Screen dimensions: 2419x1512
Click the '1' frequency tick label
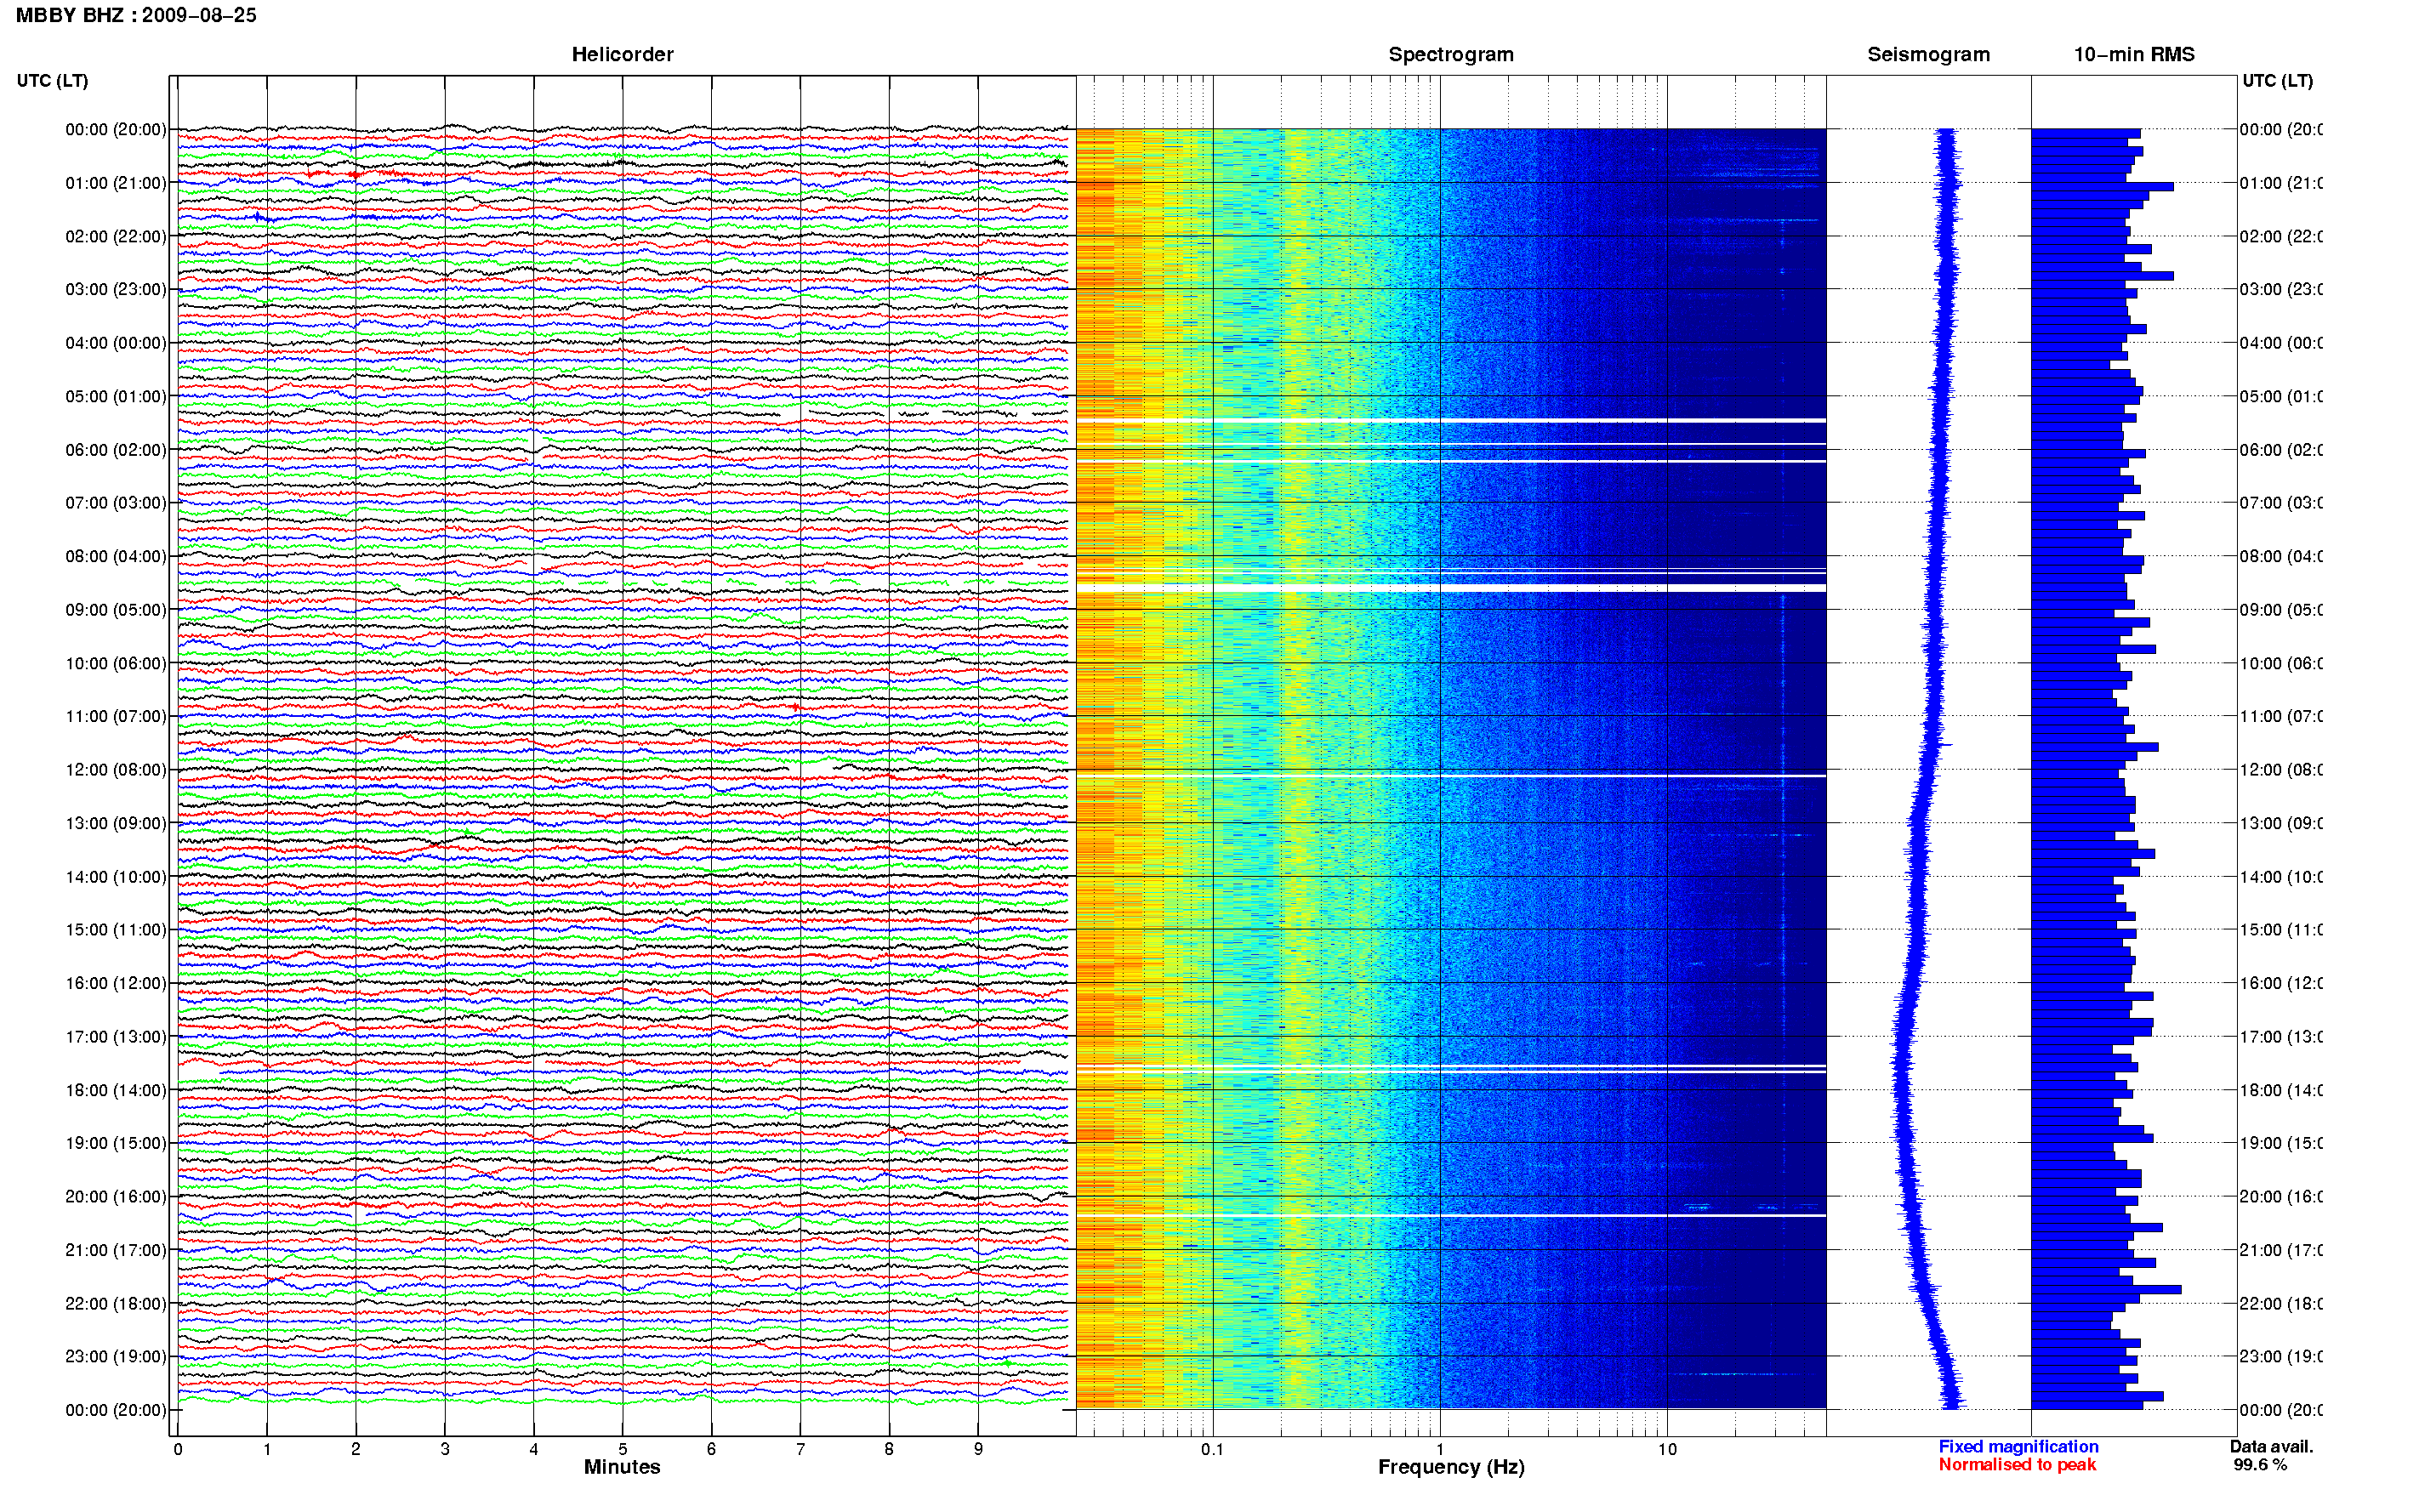point(1440,1449)
